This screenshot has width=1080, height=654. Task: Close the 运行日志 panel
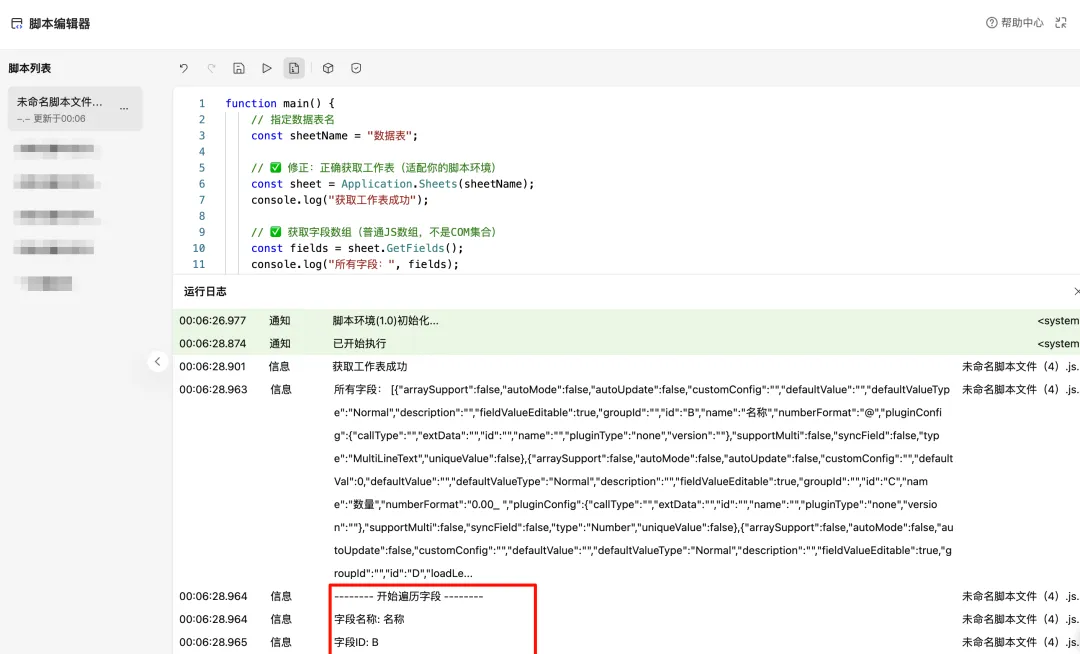pos(1076,292)
